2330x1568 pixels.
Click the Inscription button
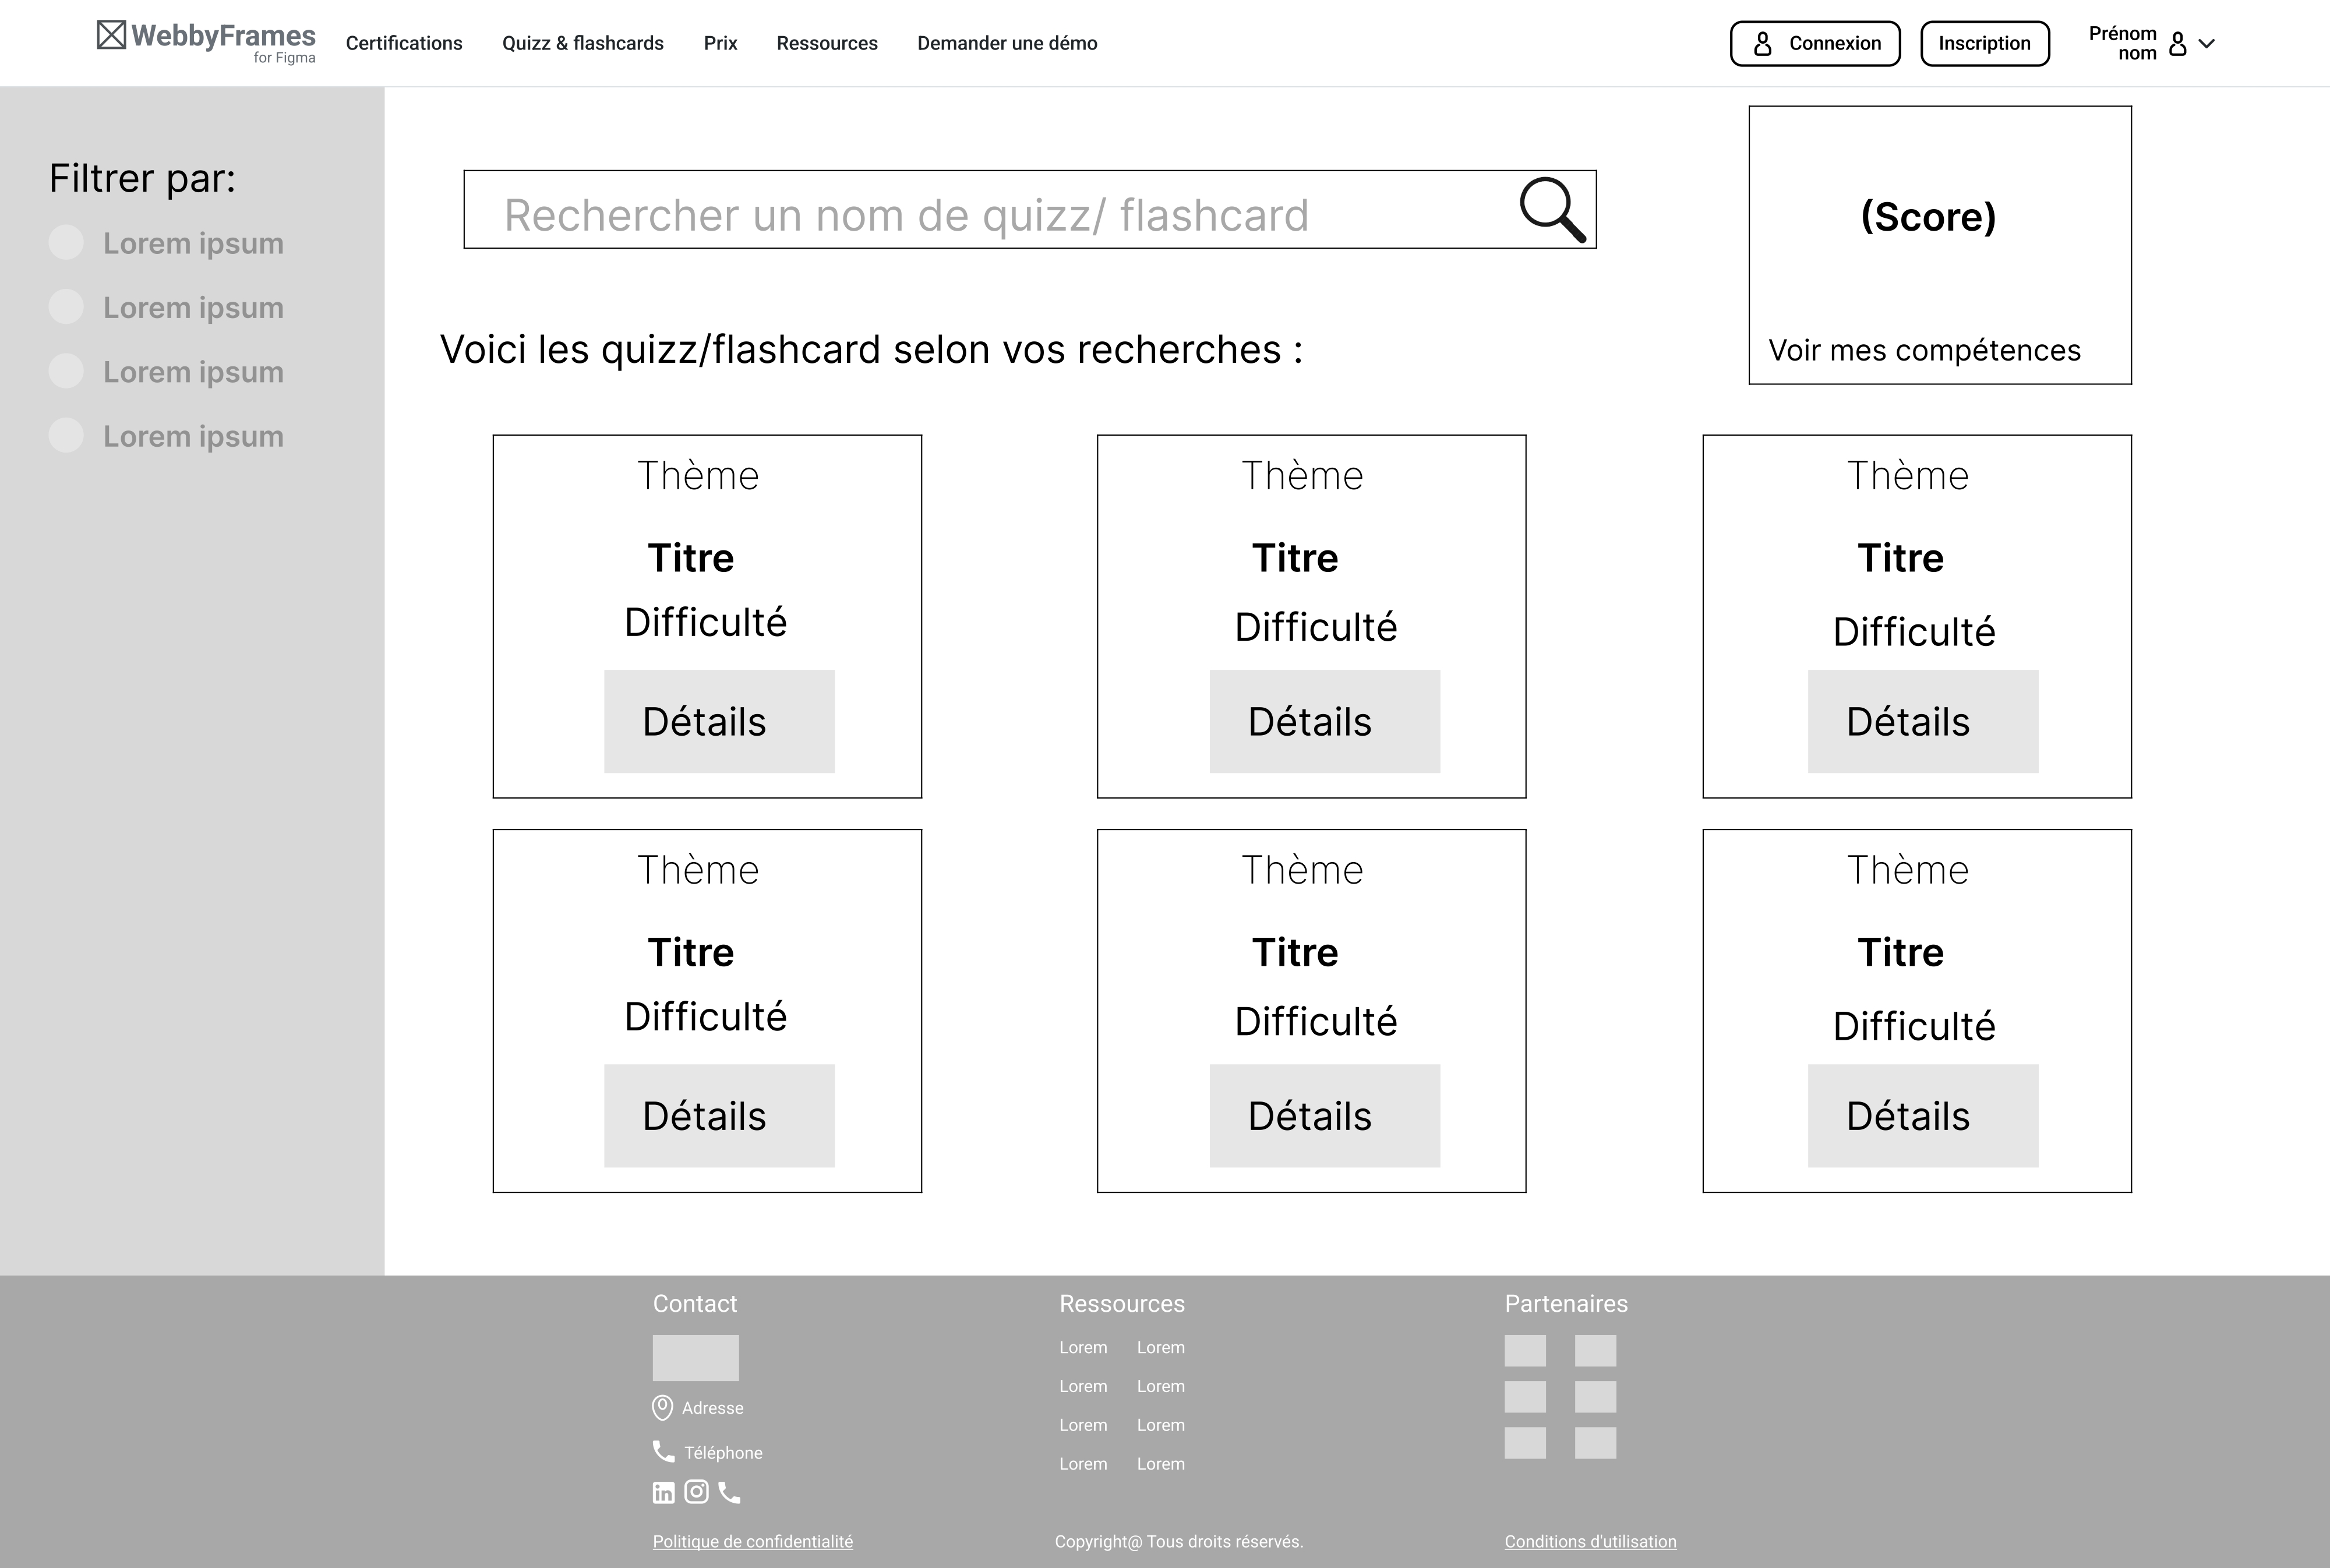[x=1985, y=44]
